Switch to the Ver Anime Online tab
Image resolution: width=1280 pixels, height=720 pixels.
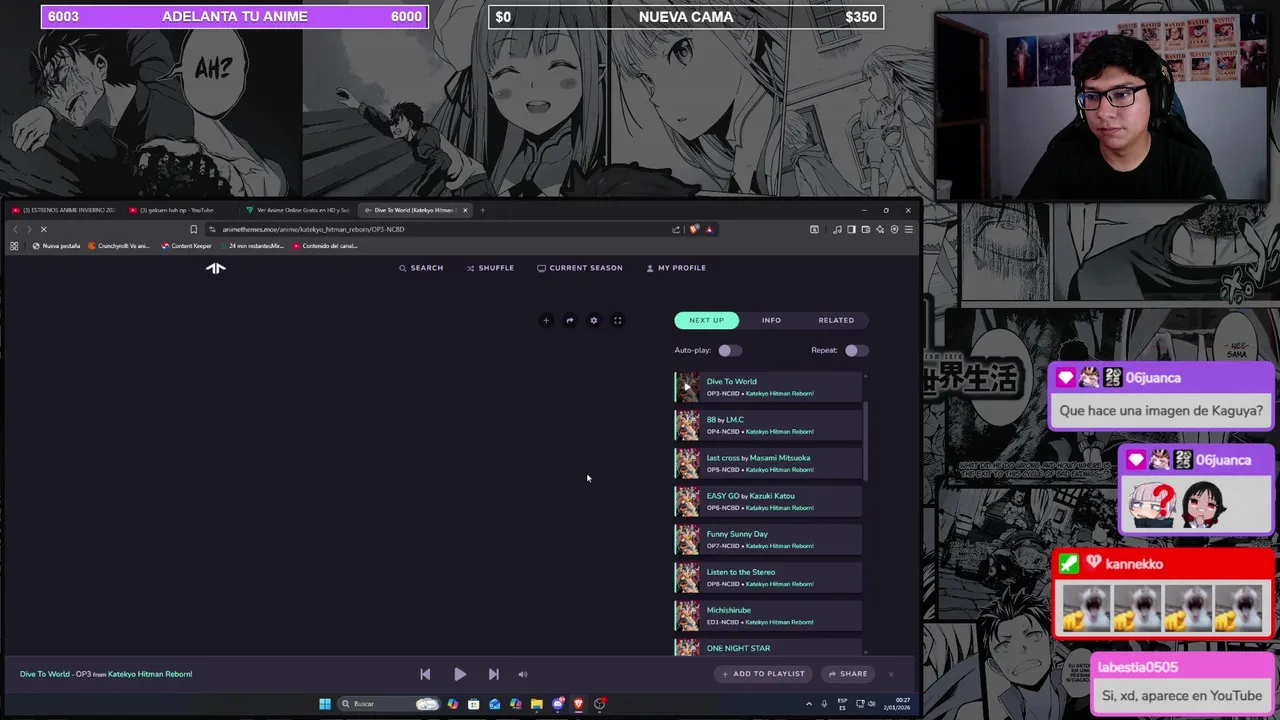click(299, 210)
